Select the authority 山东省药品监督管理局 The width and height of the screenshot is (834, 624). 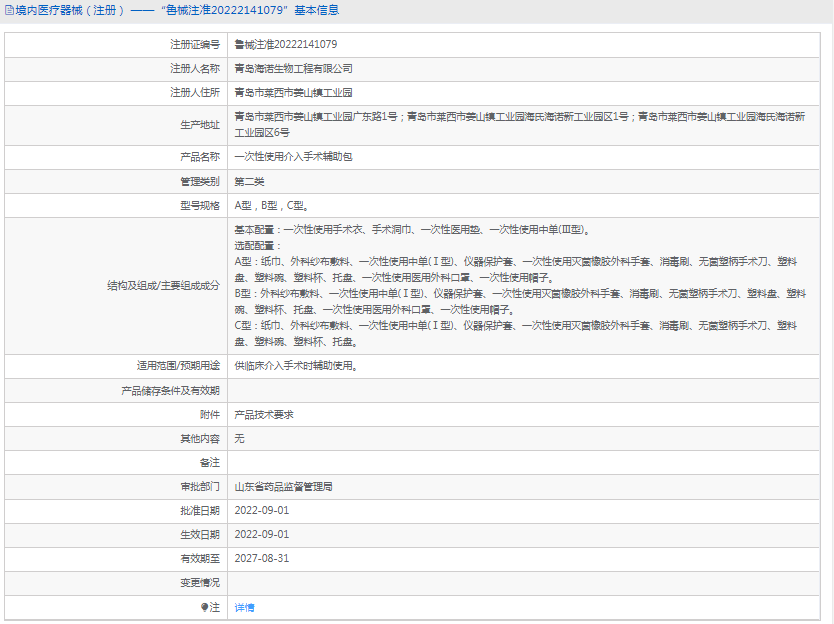(x=283, y=487)
